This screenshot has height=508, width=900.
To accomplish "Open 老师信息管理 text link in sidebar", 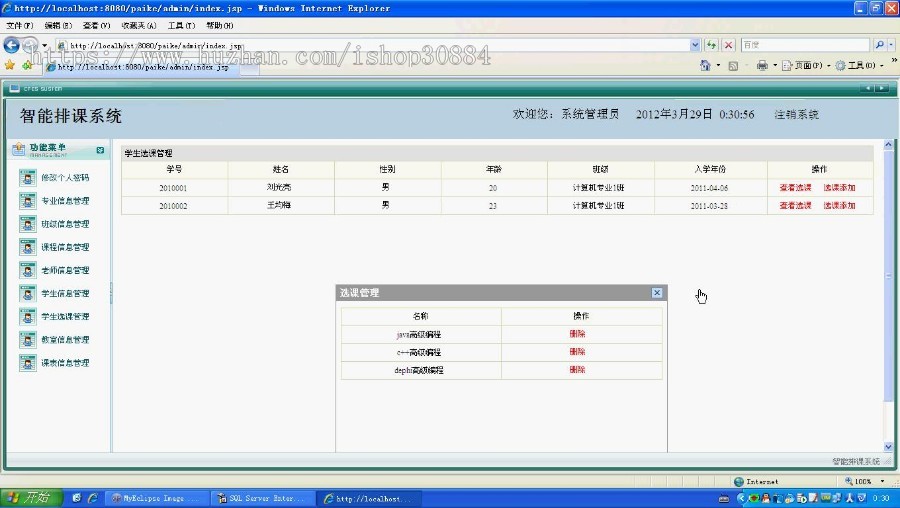I will click(65, 270).
